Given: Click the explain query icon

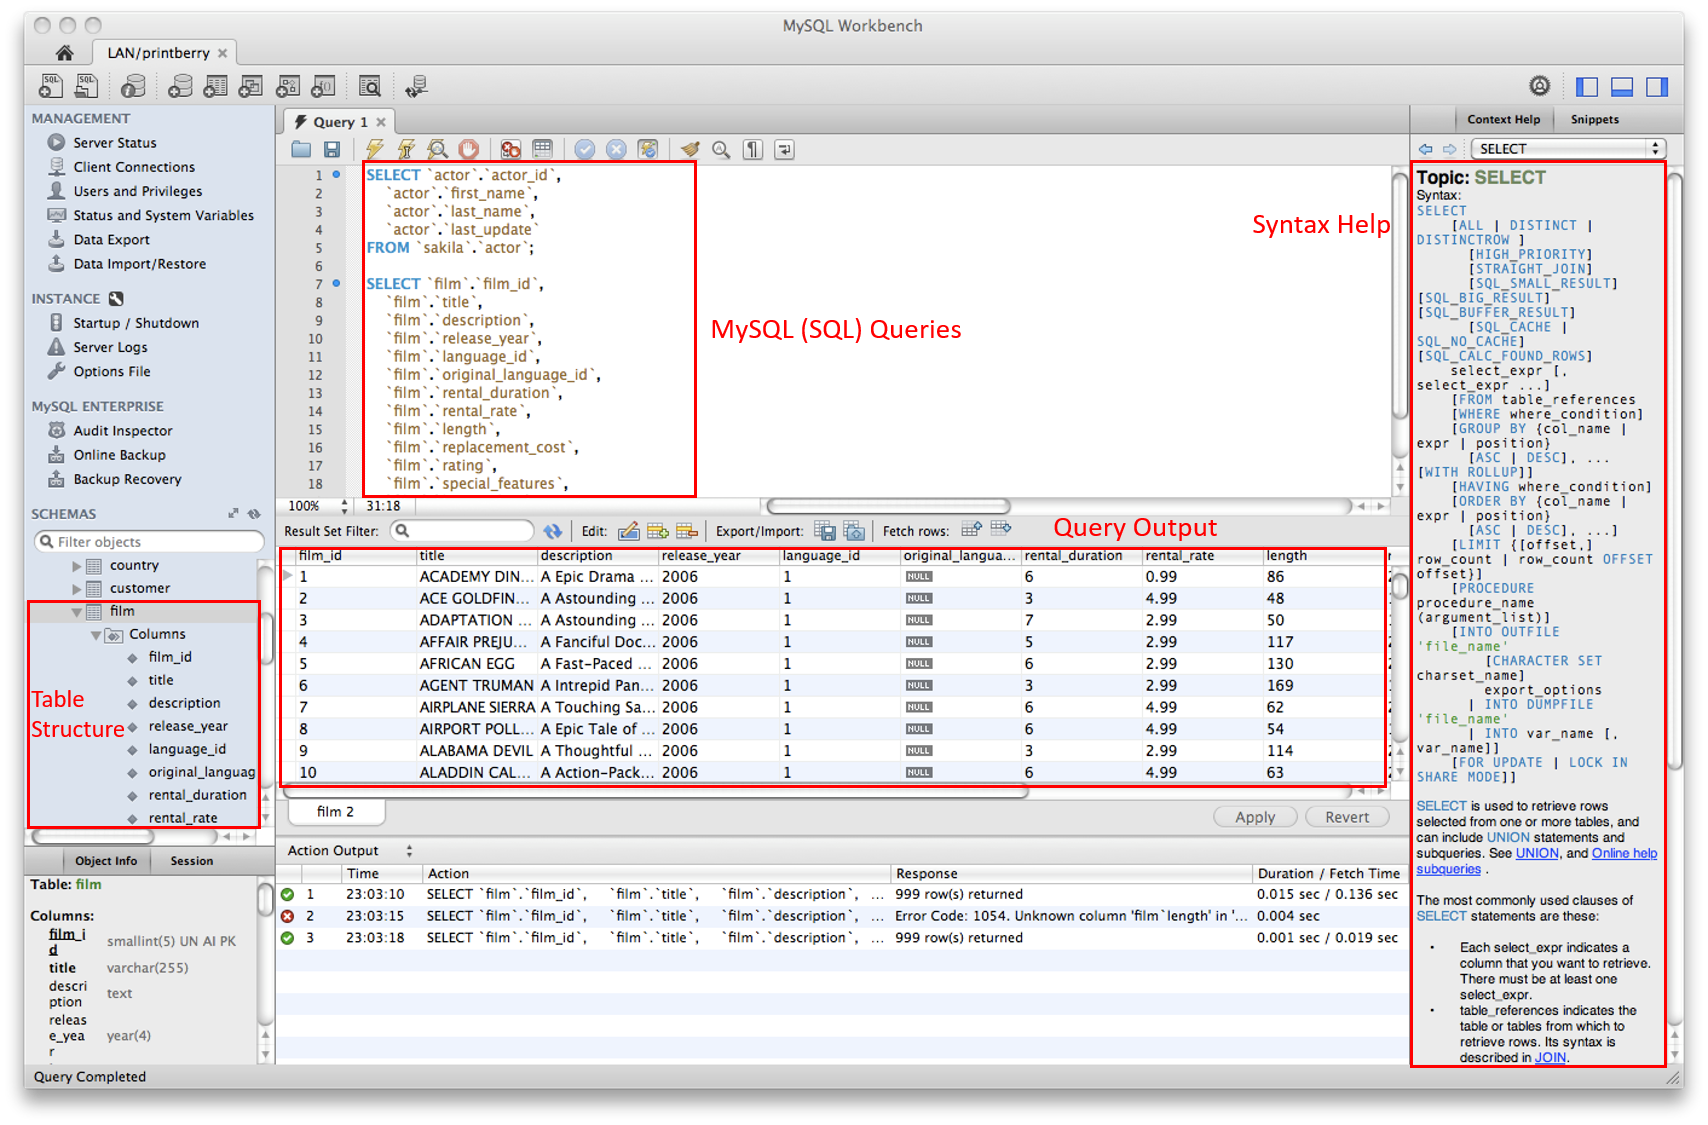Looking at the screenshot, I should coord(437,149).
